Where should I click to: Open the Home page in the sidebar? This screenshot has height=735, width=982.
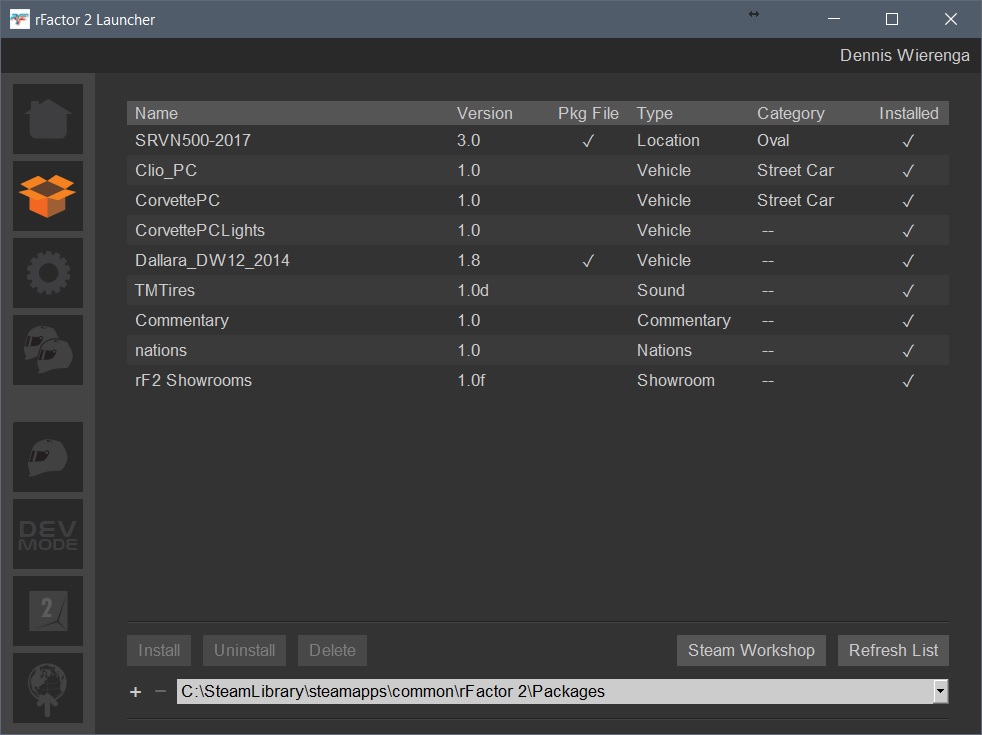[48, 119]
